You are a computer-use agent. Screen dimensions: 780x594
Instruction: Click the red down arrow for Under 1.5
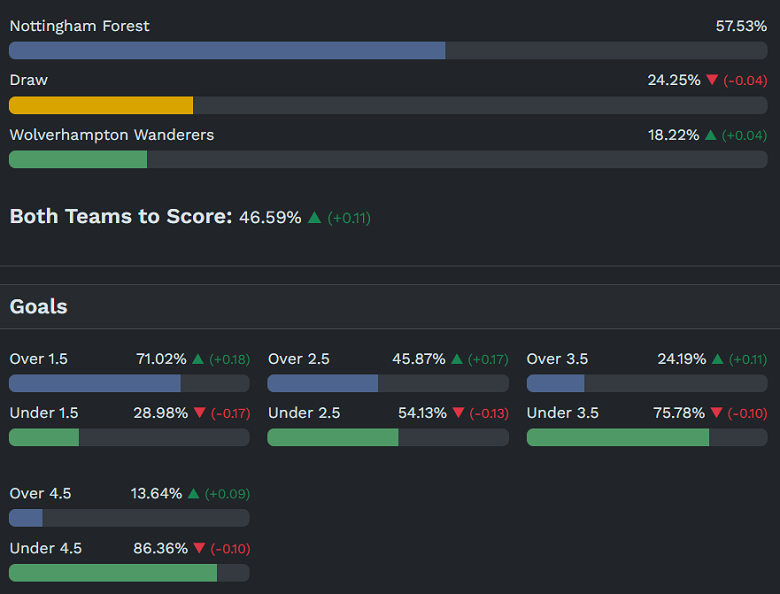point(199,413)
